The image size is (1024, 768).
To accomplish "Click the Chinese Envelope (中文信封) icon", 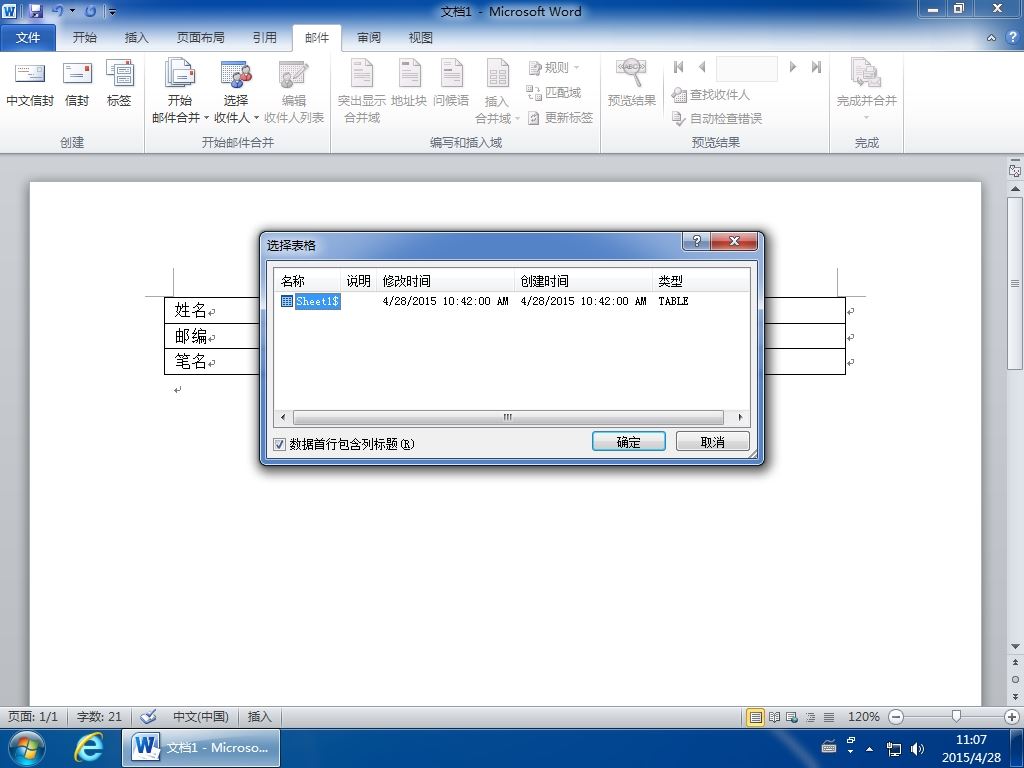I will pyautogui.click(x=29, y=84).
